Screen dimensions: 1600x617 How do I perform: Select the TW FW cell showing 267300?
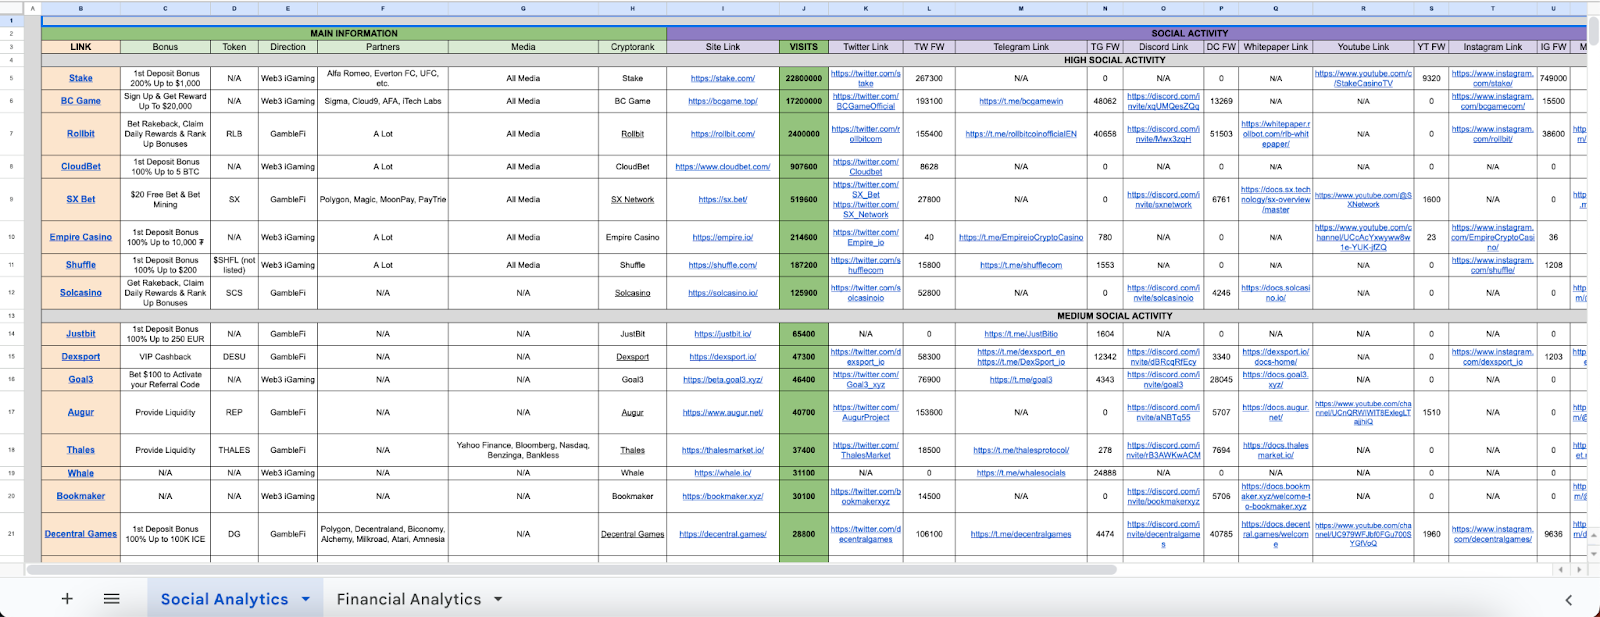click(x=929, y=78)
